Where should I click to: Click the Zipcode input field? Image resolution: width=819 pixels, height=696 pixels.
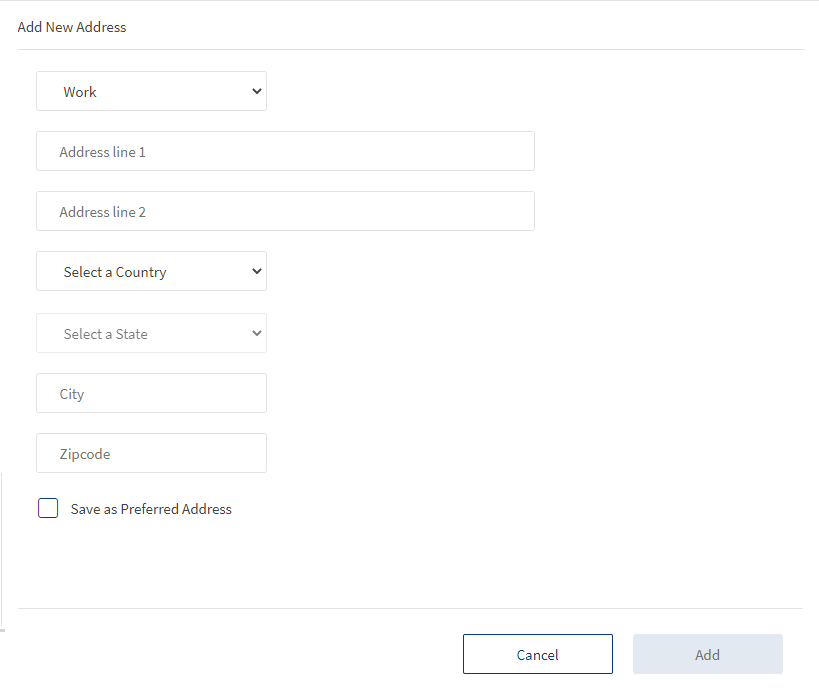(151, 453)
